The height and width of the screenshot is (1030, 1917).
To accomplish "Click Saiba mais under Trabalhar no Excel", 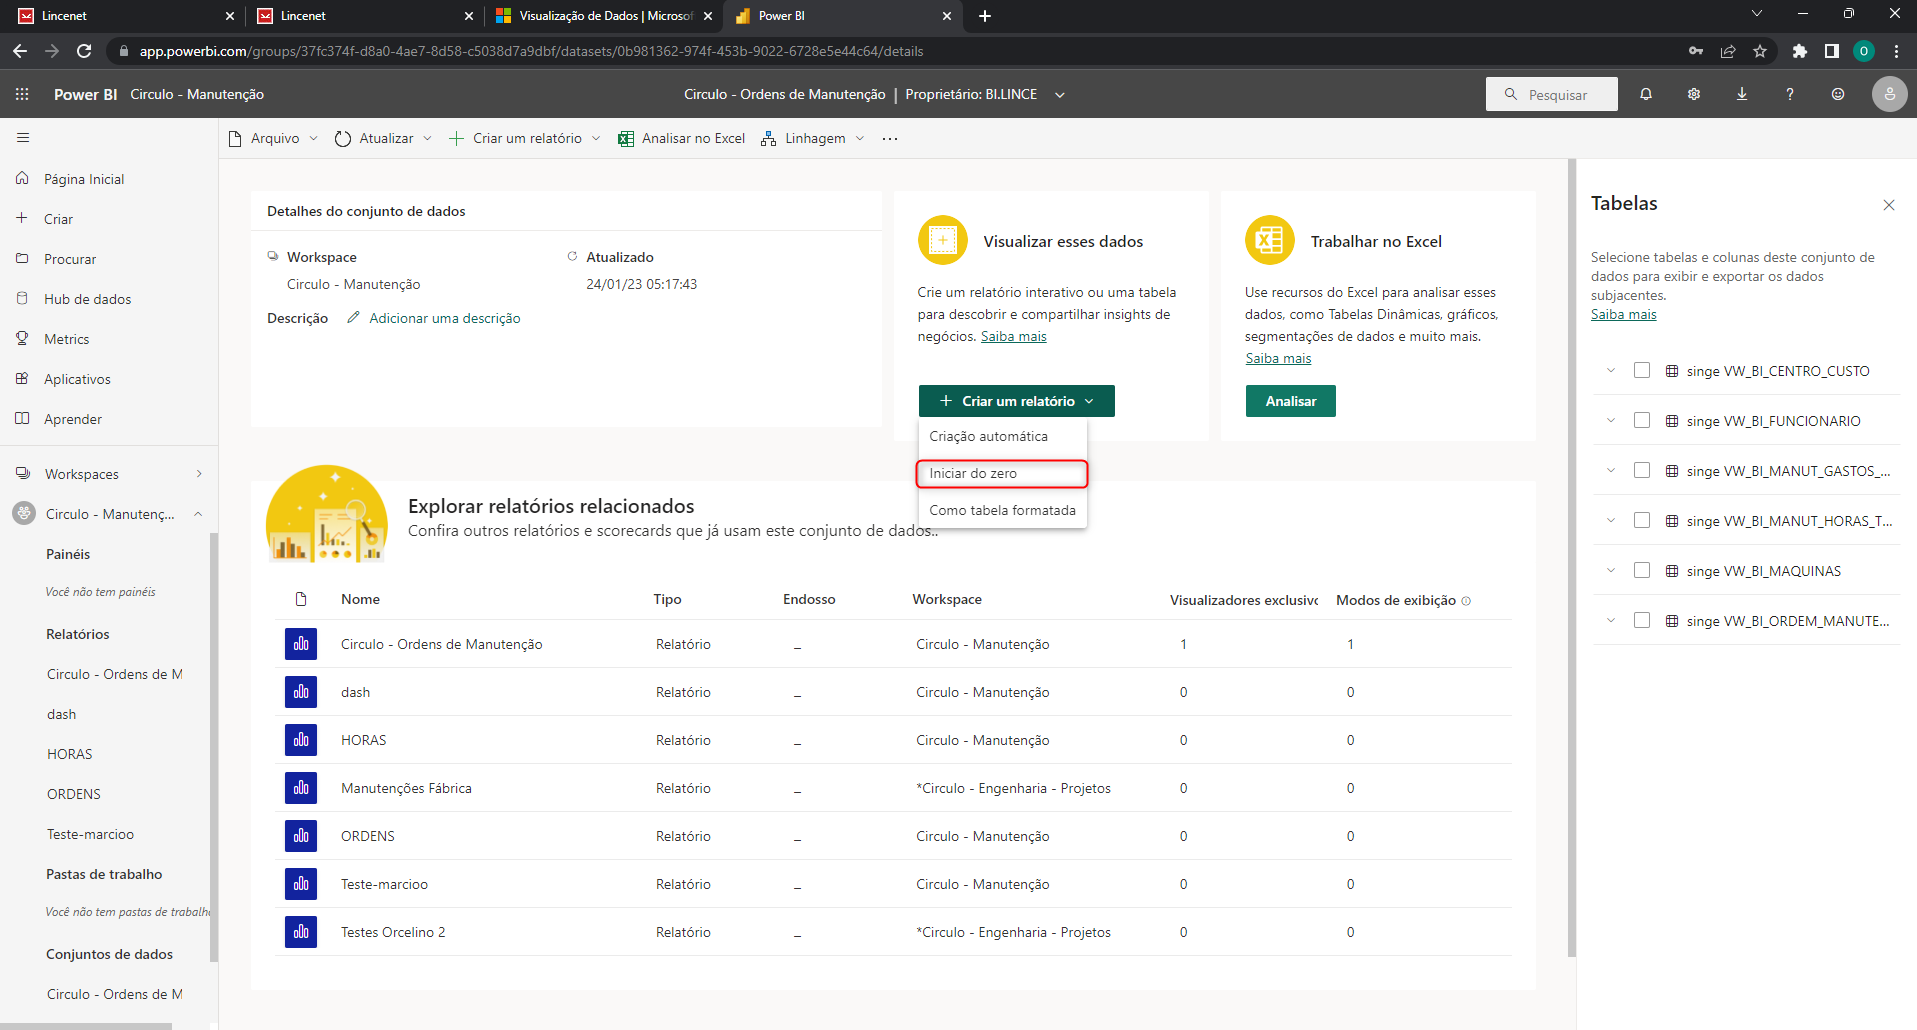I will [1278, 358].
